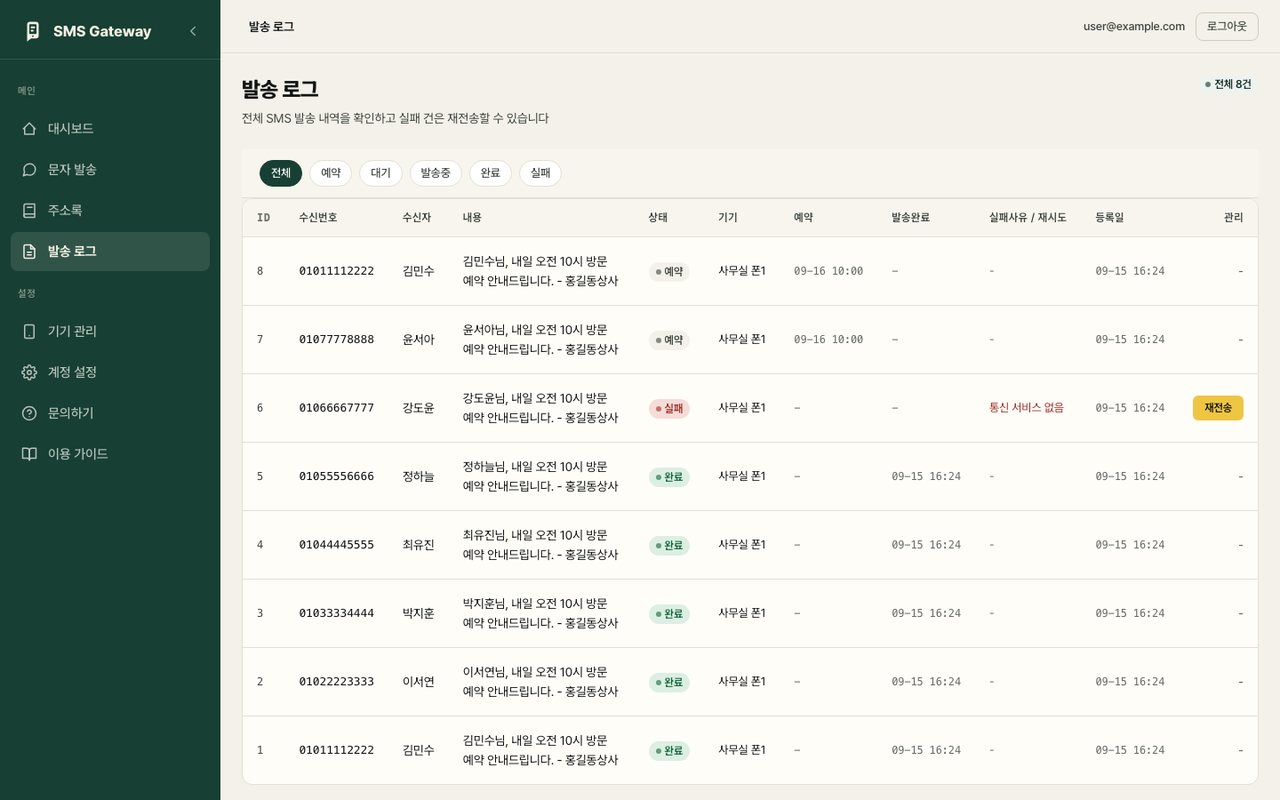Click the 실패 status badge
The width and height of the screenshot is (1280, 800).
[x=669, y=408]
